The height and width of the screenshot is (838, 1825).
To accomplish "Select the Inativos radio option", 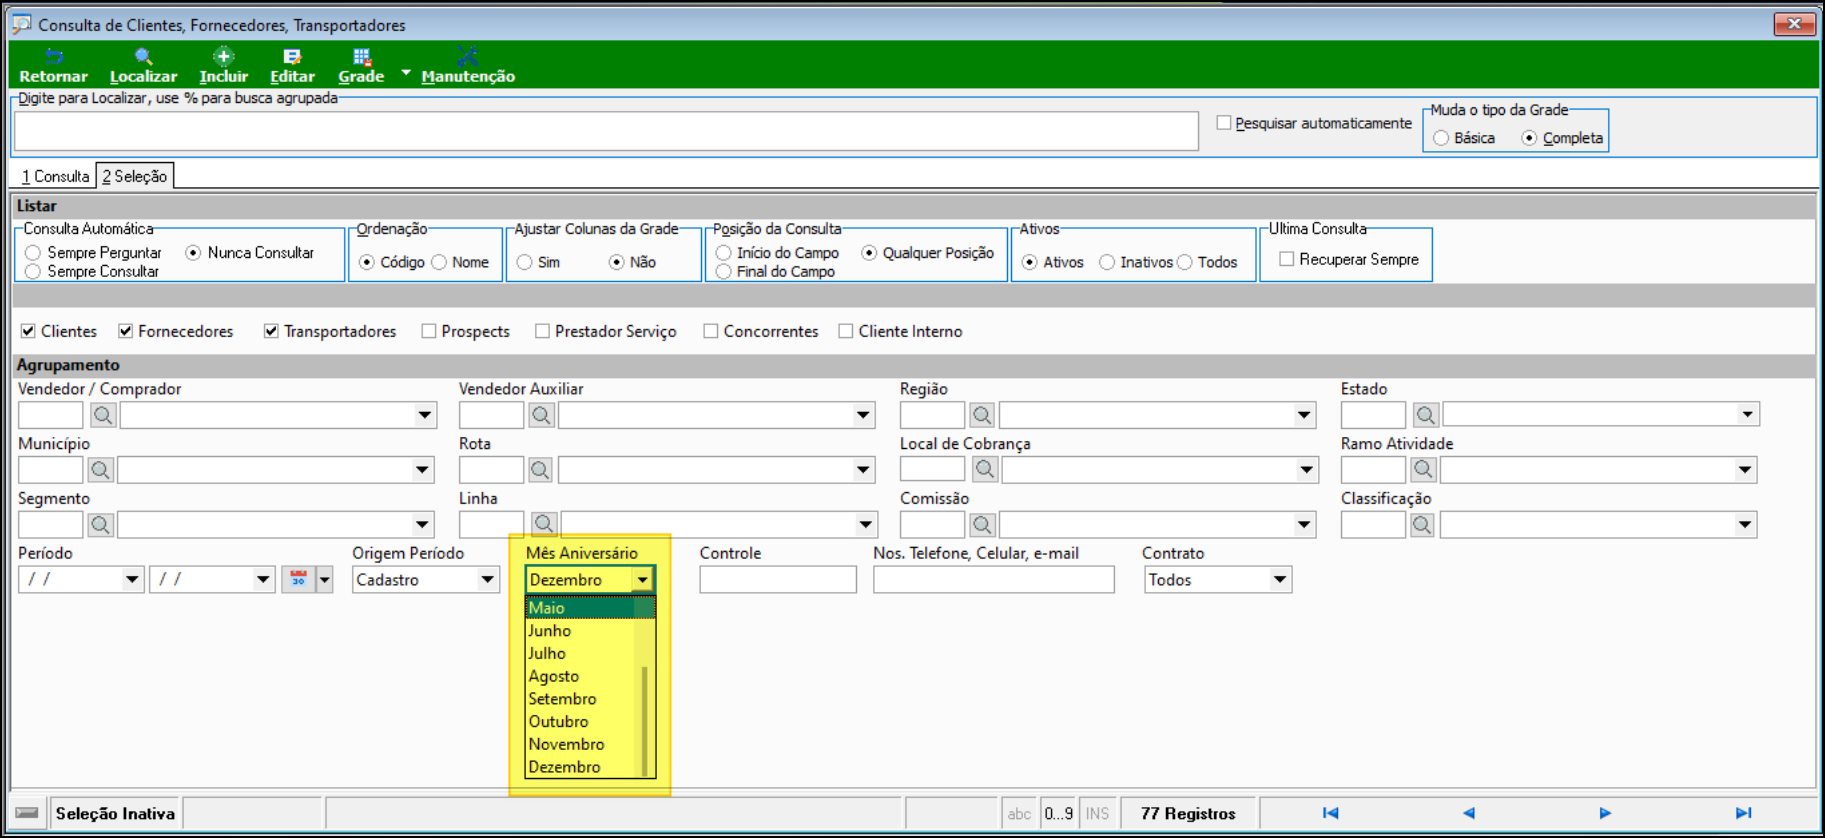I will pyautogui.click(x=1107, y=262).
